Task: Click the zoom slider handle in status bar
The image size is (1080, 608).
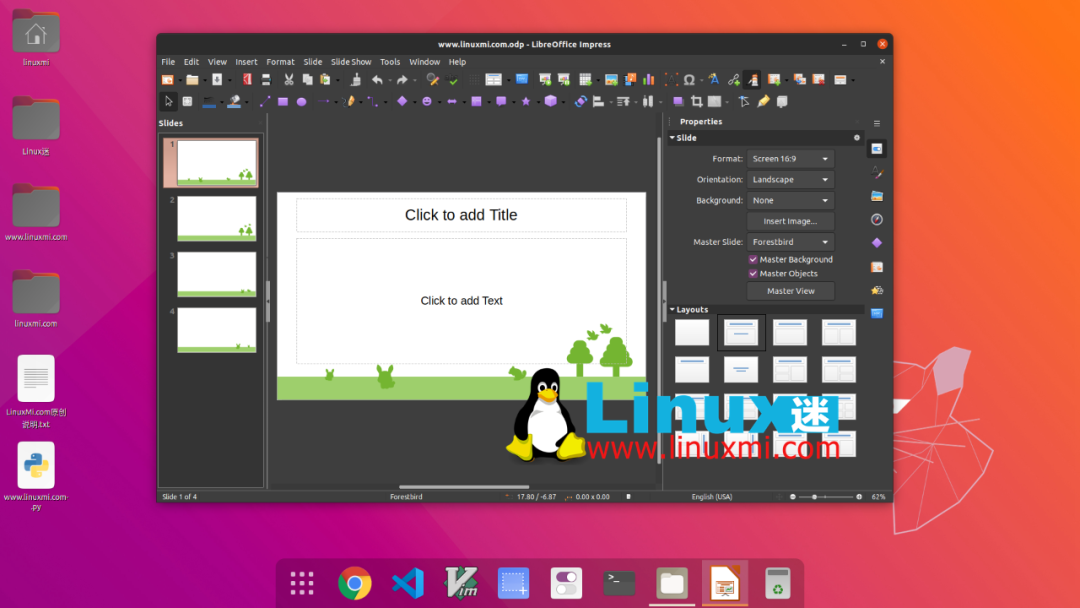Action: pos(815,496)
